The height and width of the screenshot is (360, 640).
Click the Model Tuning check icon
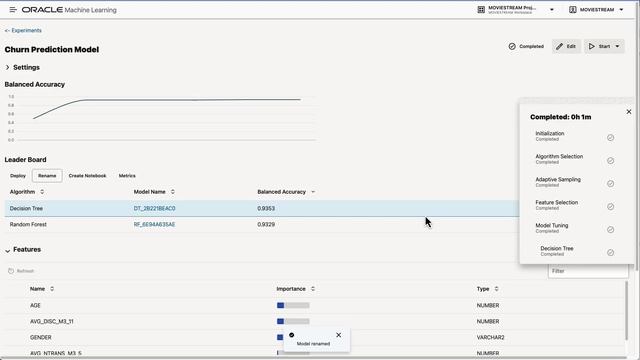[610, 230]
